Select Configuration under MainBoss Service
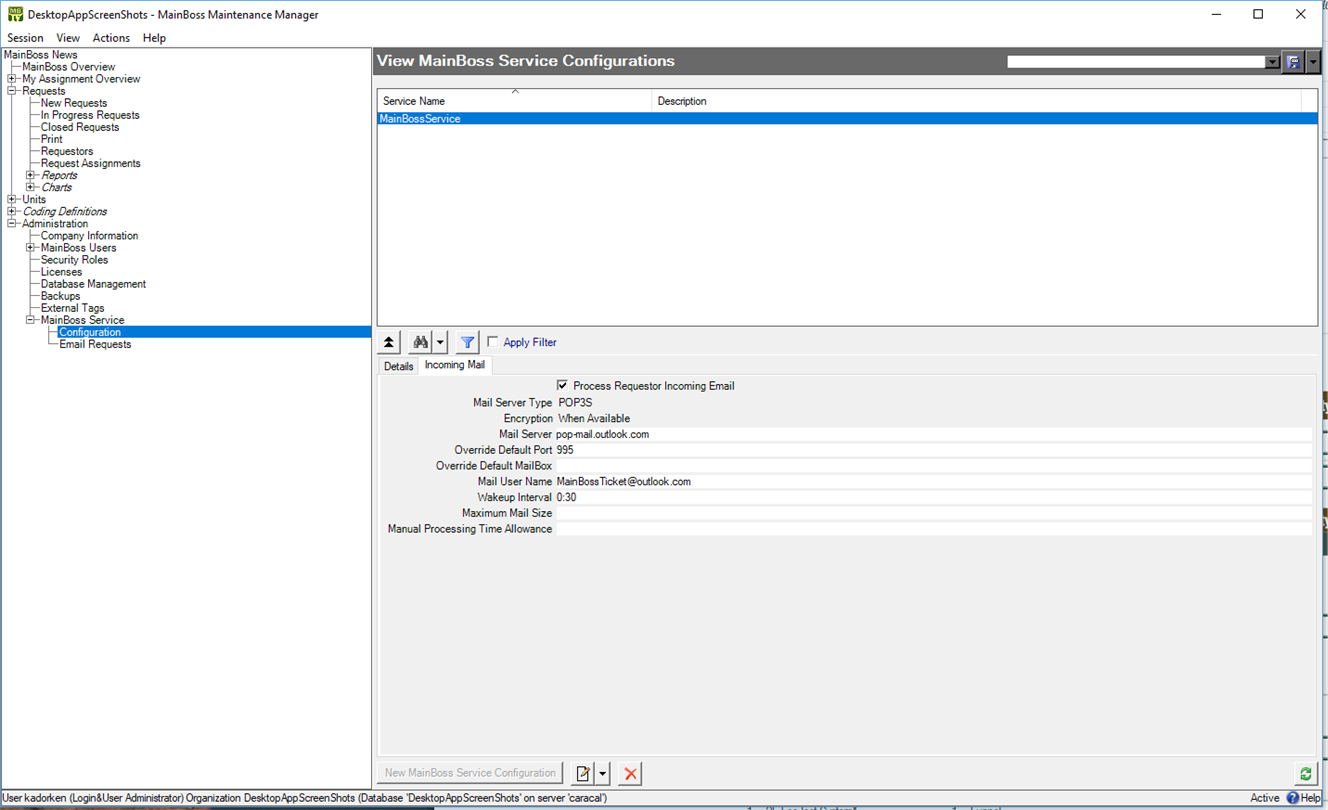Viewport: 1328px width, 810px height. click(90, 332)
